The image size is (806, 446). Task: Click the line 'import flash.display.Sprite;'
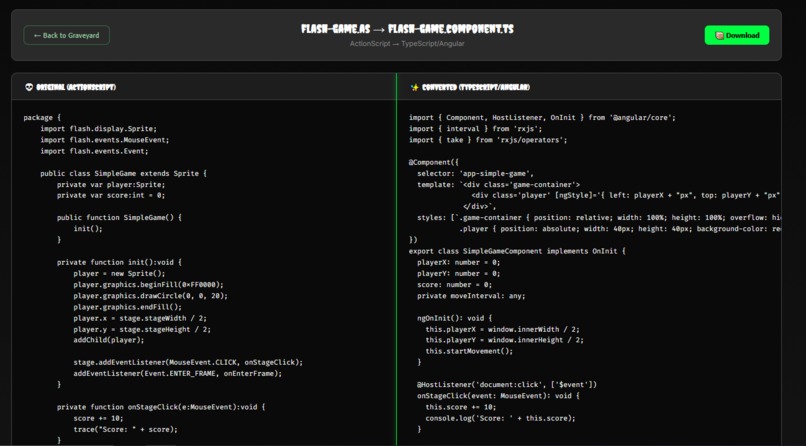[99, 128]
